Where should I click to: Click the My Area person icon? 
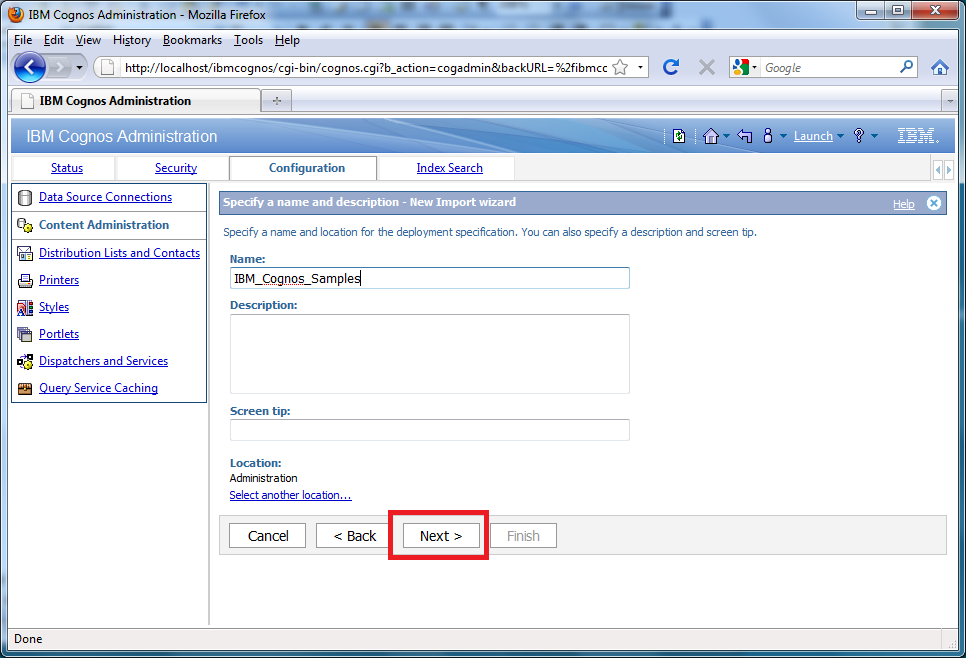[x=768, y=136]
